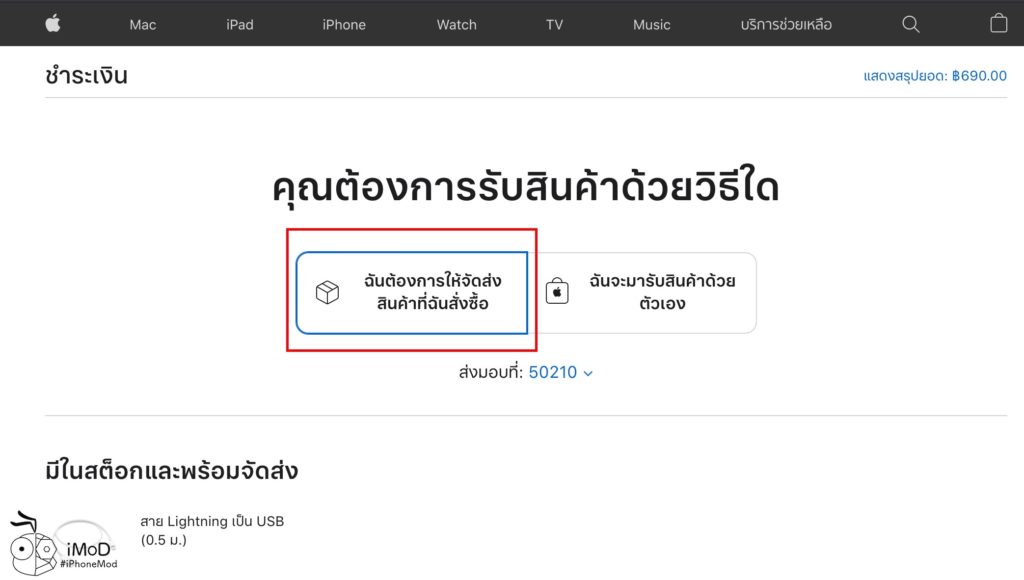Viewport: 1024px width, 580px height.
Task: Click the 50210 postal code link
Action: pyautogui.click(x=553, y=372)
